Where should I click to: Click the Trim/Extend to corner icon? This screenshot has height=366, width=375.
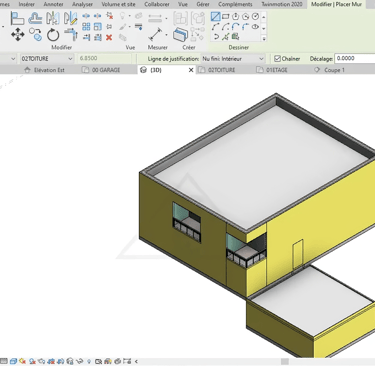[x=71, y=35]
